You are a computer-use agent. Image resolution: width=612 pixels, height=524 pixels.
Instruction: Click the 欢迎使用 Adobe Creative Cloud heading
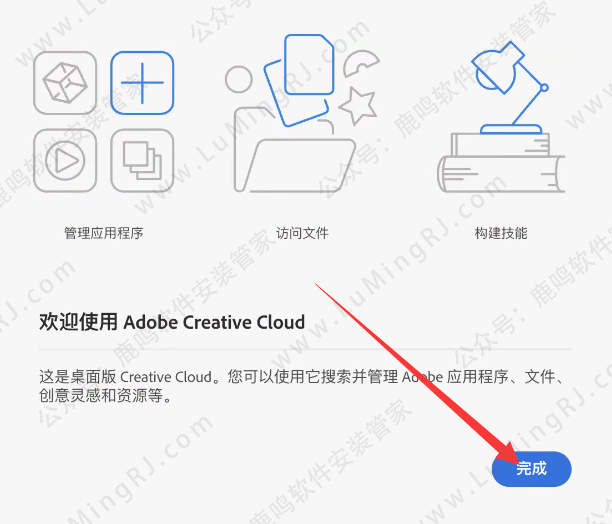[172, 322]
